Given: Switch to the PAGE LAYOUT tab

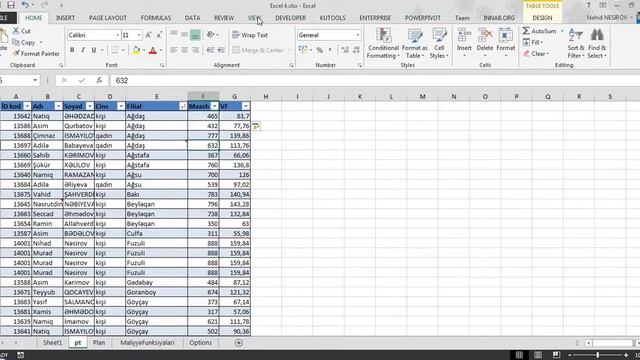Looking at the screenshot, I should coord(108,18).
